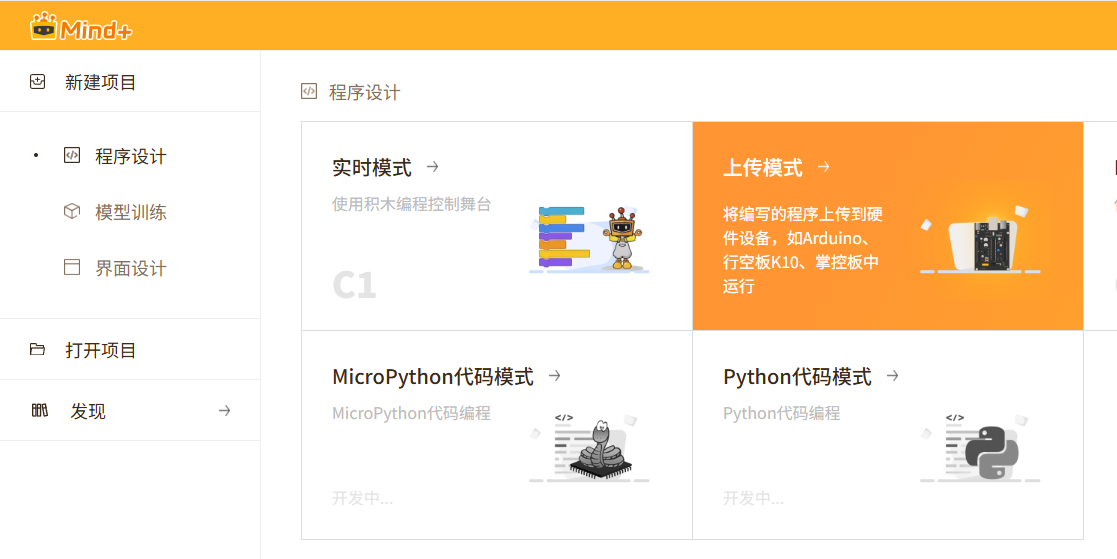Screen dimensions: 1117x559
Task: Click the arrow next to 上传模式
Action: coord(824,167)
